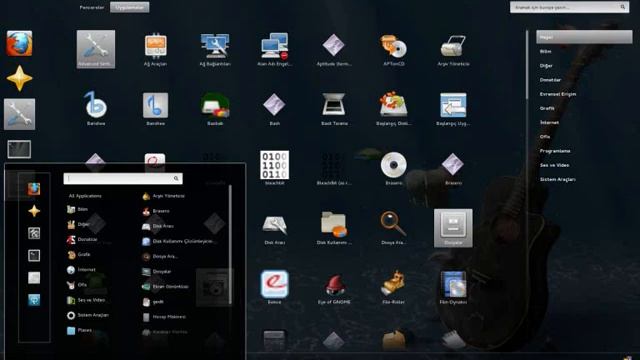Open the yellow star app in left dash
The width and height of the screenshot is (640, 360).
tap(19, 78)
